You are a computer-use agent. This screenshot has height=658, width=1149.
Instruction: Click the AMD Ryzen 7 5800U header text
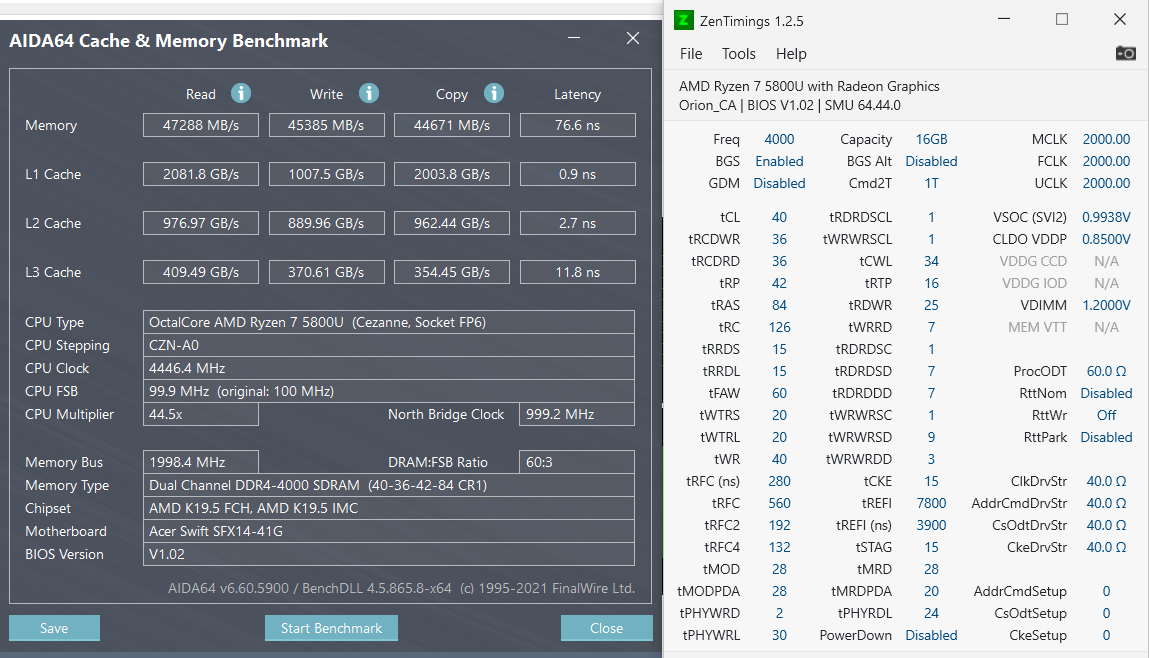[x=809, y=86]
